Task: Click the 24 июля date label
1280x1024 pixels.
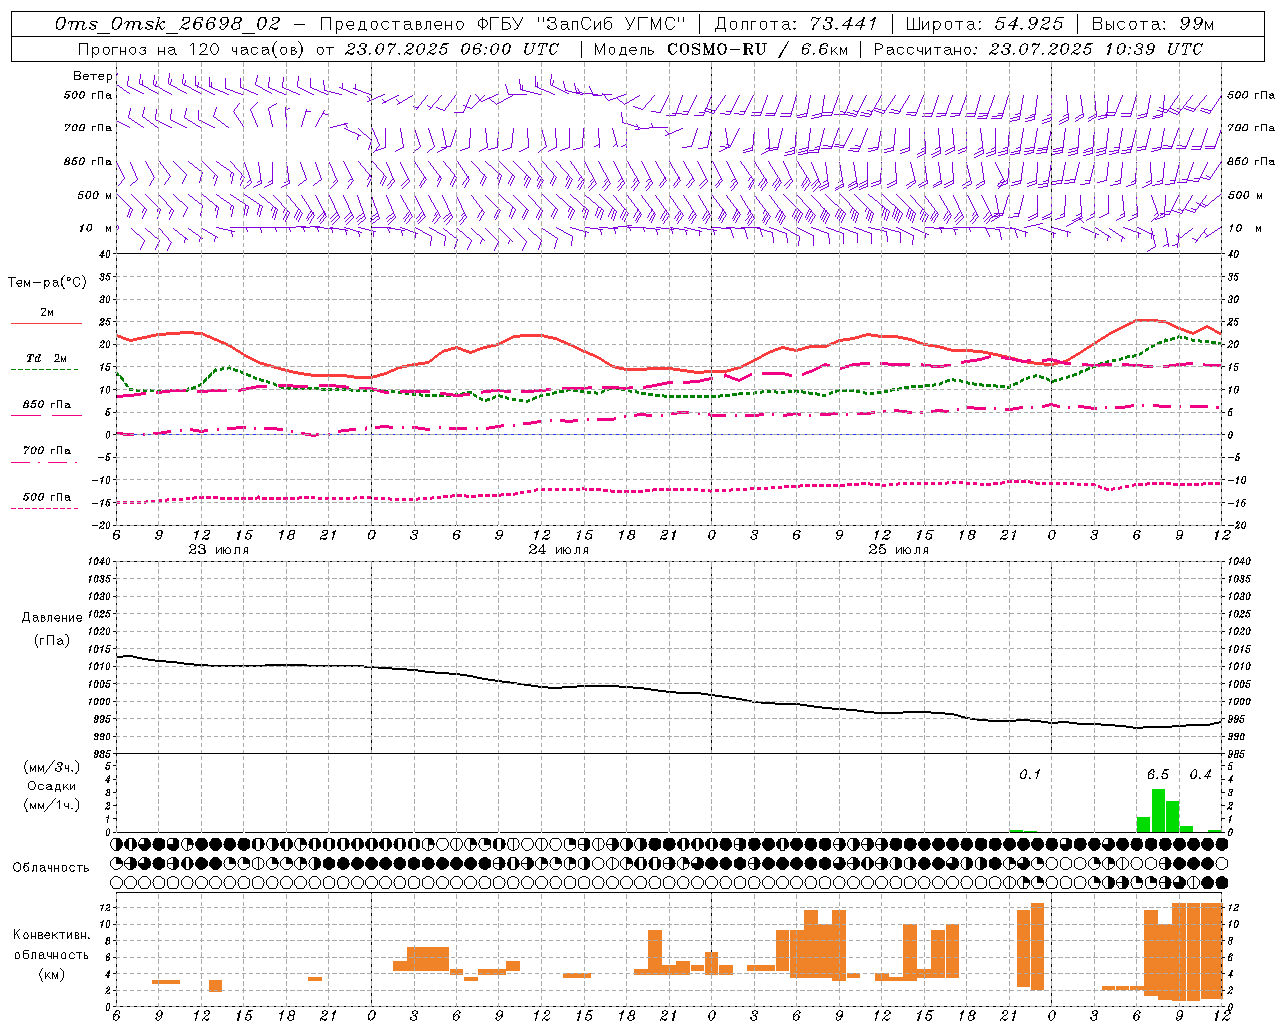Action: coord(558,550)
